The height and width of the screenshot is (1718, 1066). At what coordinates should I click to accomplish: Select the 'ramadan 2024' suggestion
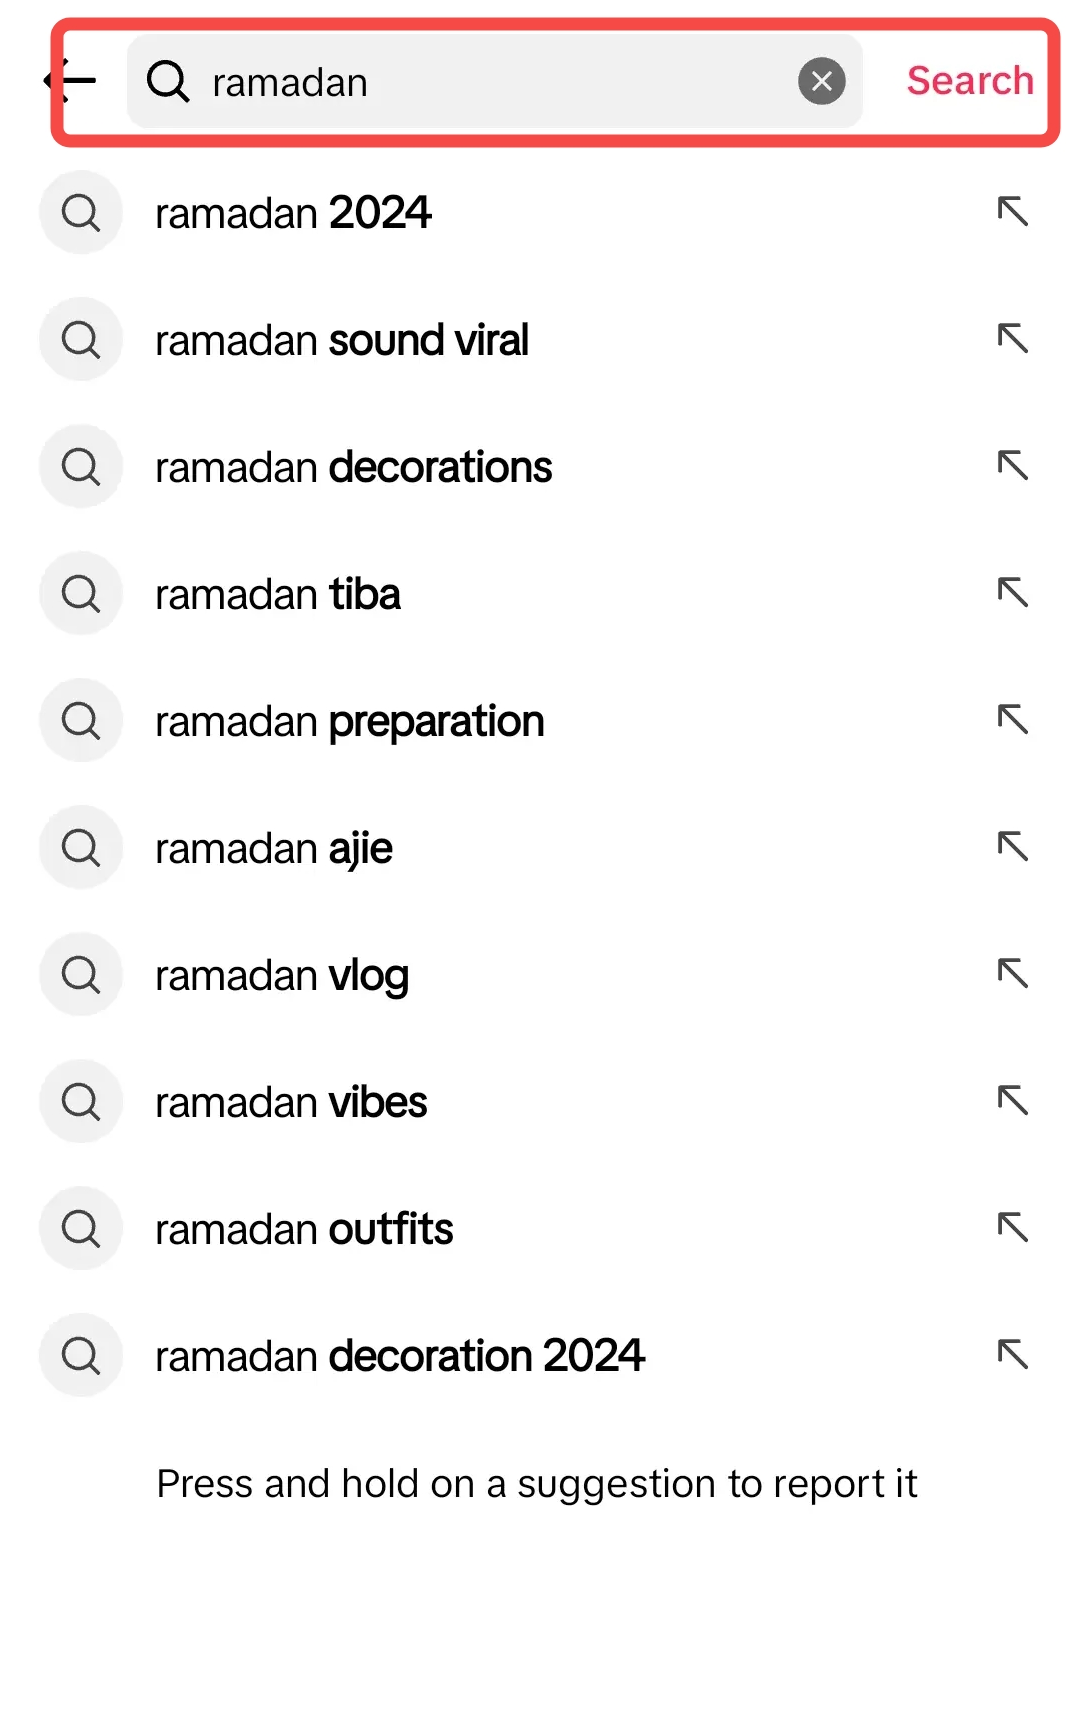pyautogui.click(x=293, y=213)
